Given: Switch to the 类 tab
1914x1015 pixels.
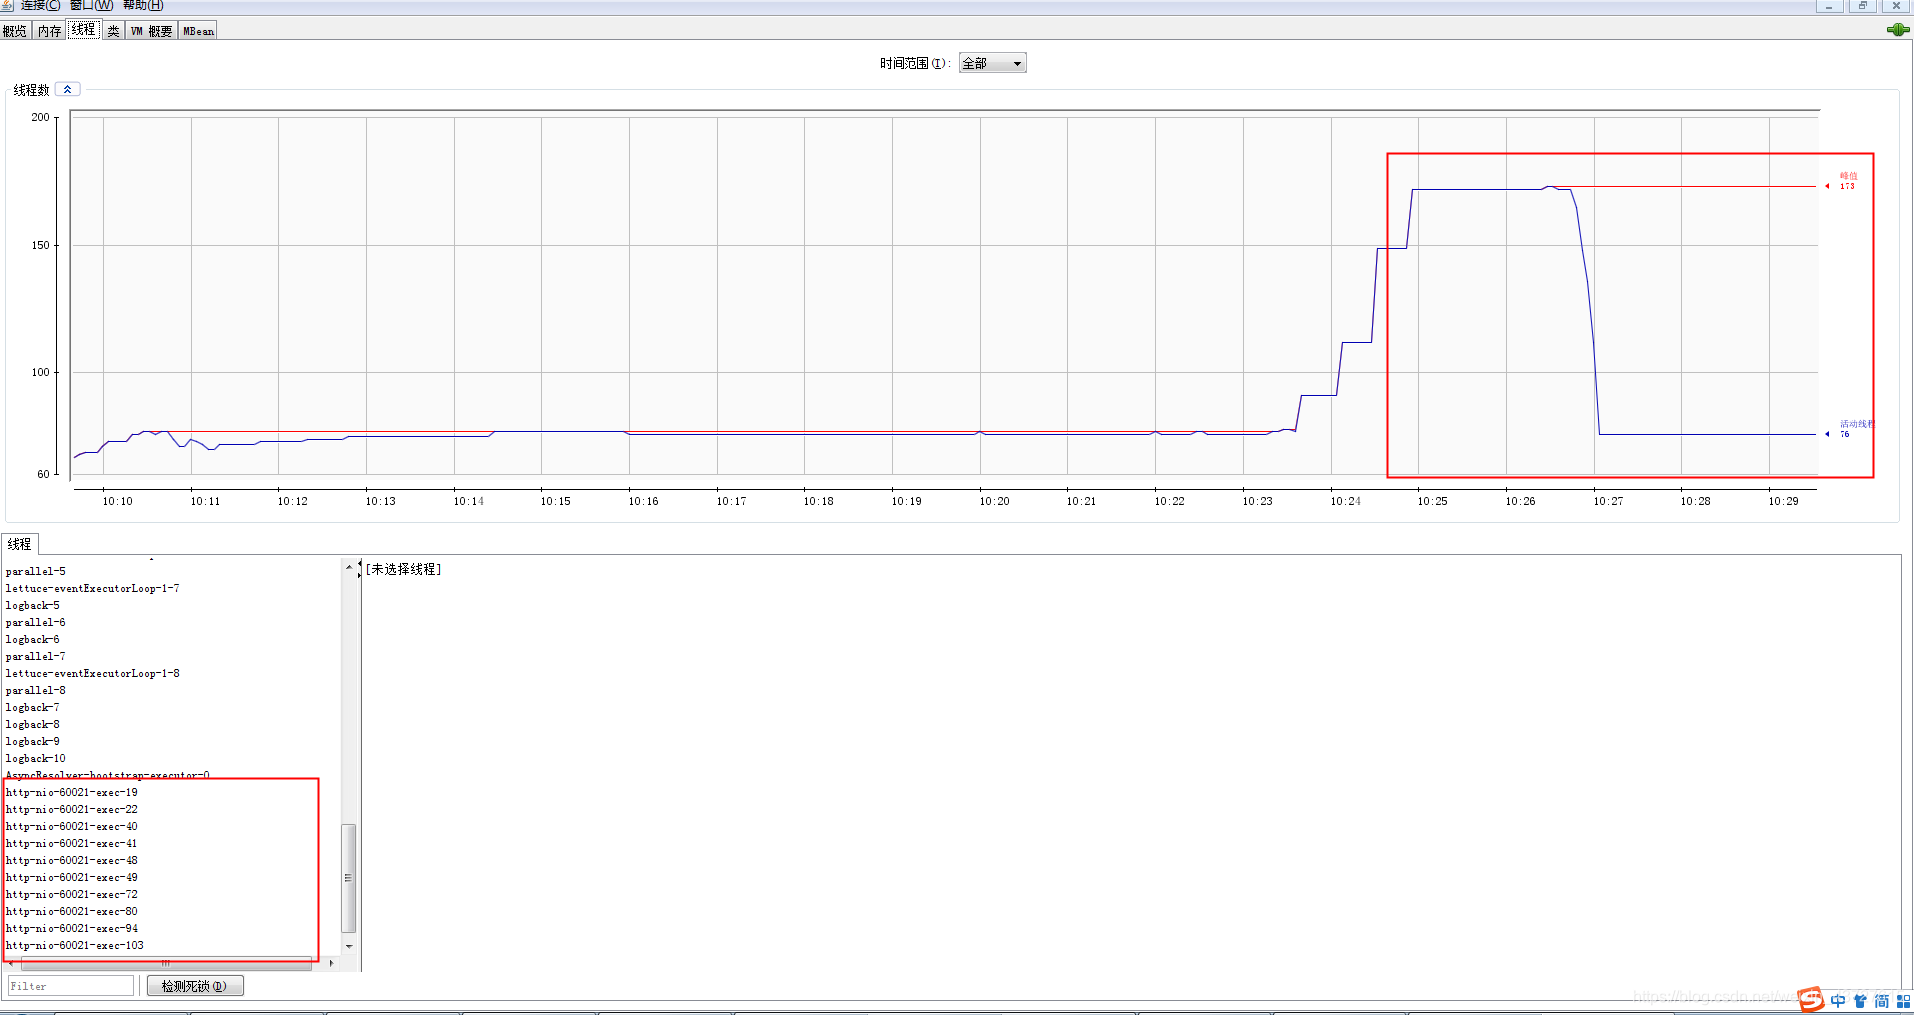Looking at the screenshot, I should pos(113,31).
